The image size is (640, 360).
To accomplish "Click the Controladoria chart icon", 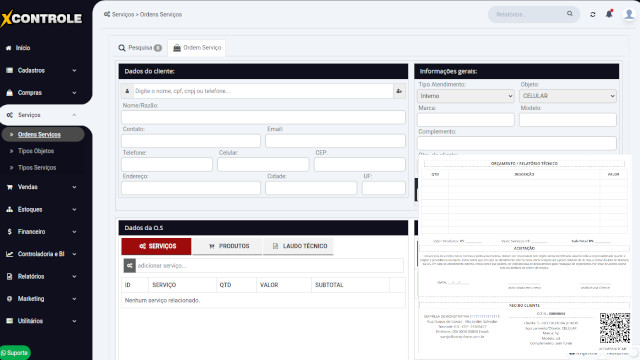I will (9, 254).
